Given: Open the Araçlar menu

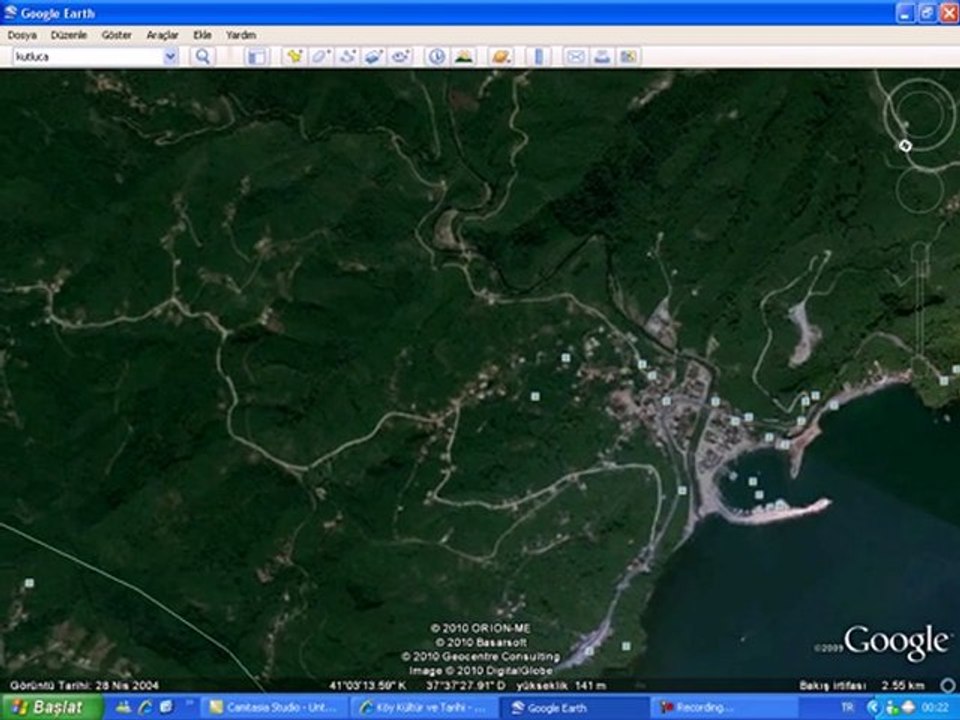Looking at the screenshot, I should pyautogui.click(x=162, y=35).
